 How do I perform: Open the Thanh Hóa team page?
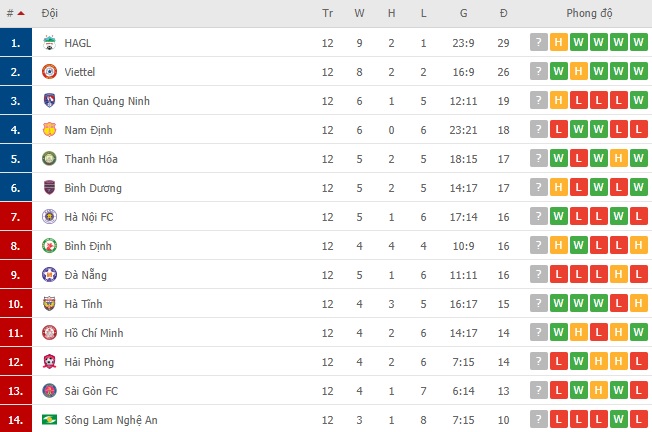[x=91, y=159]
